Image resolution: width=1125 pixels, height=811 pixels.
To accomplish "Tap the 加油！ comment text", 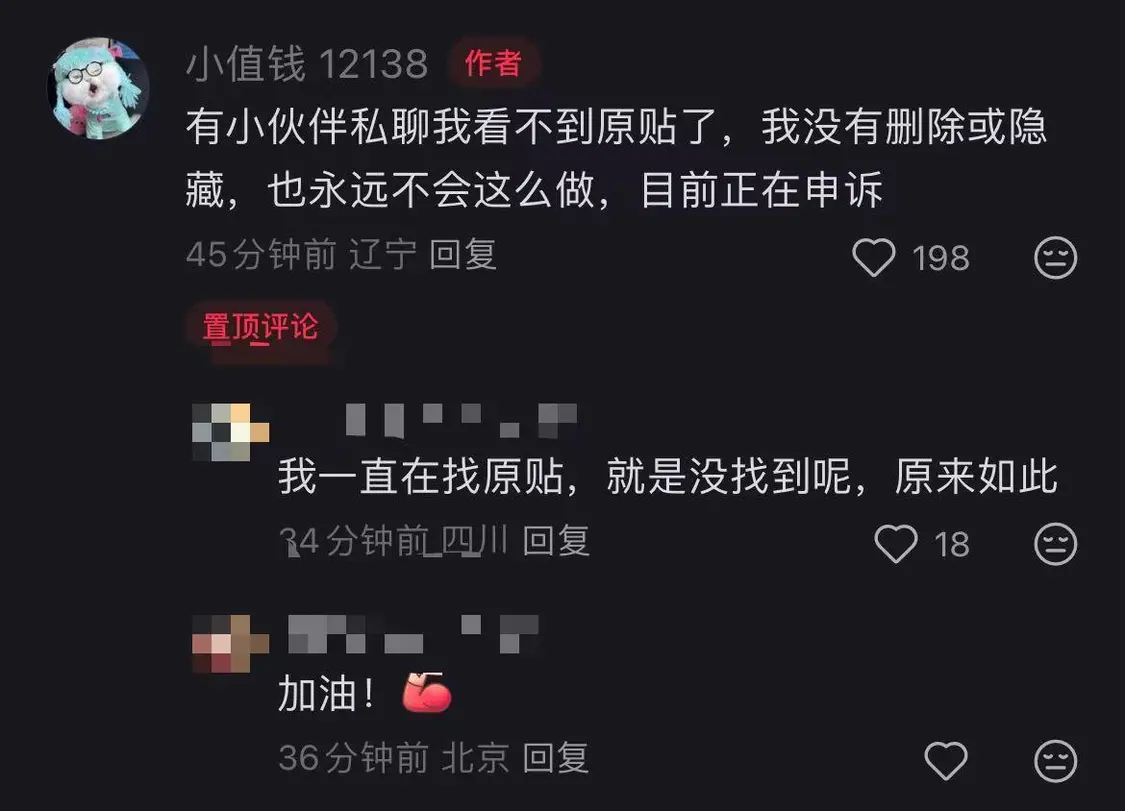I will click(x=326, y=693).
